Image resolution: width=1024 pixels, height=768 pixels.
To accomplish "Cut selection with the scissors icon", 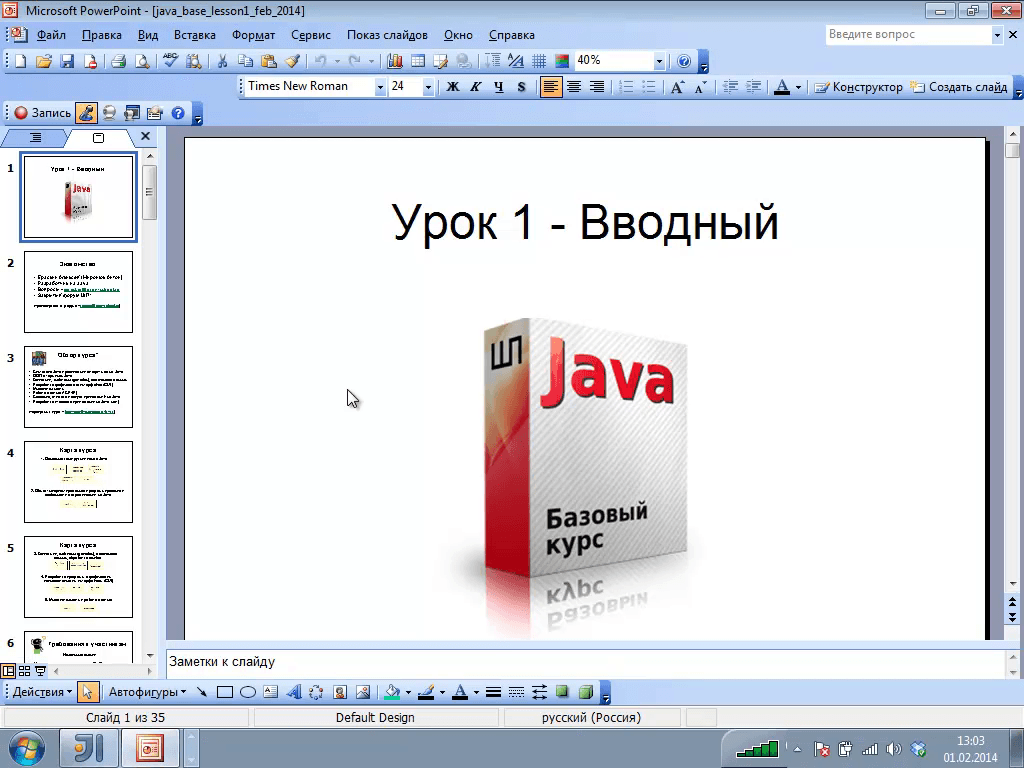I will [x=222, y=61].
